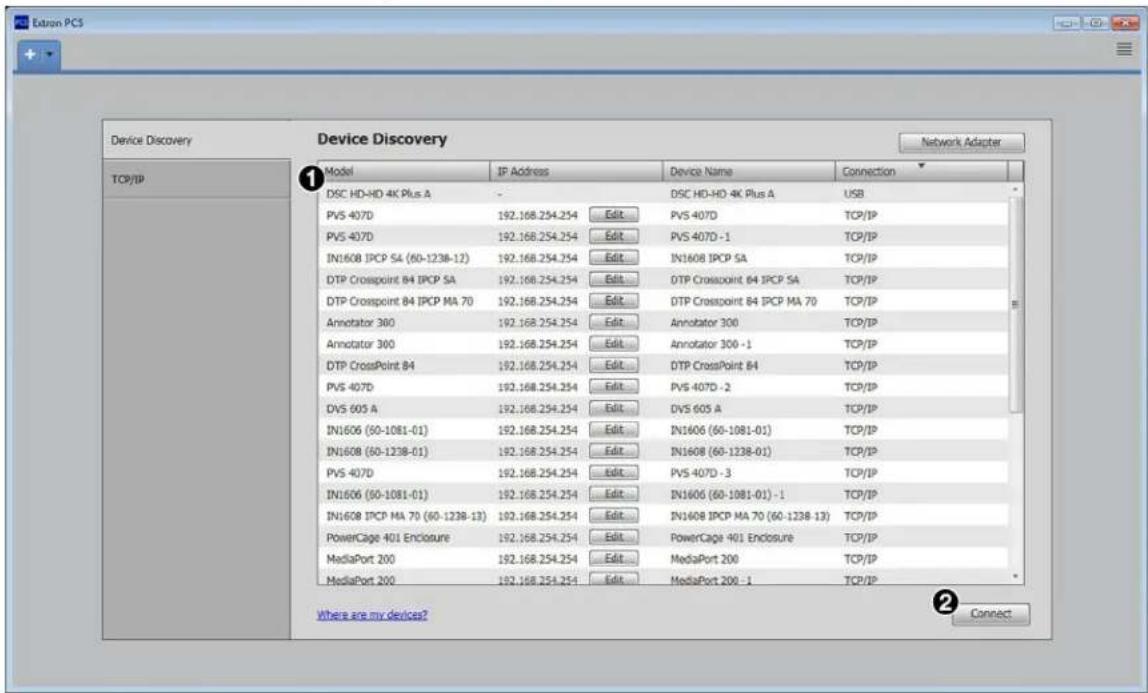This screenshot has height=693, width=1148.
Task: Click Edit in the PVS 407D - 3 row
Action: [614, 473]
